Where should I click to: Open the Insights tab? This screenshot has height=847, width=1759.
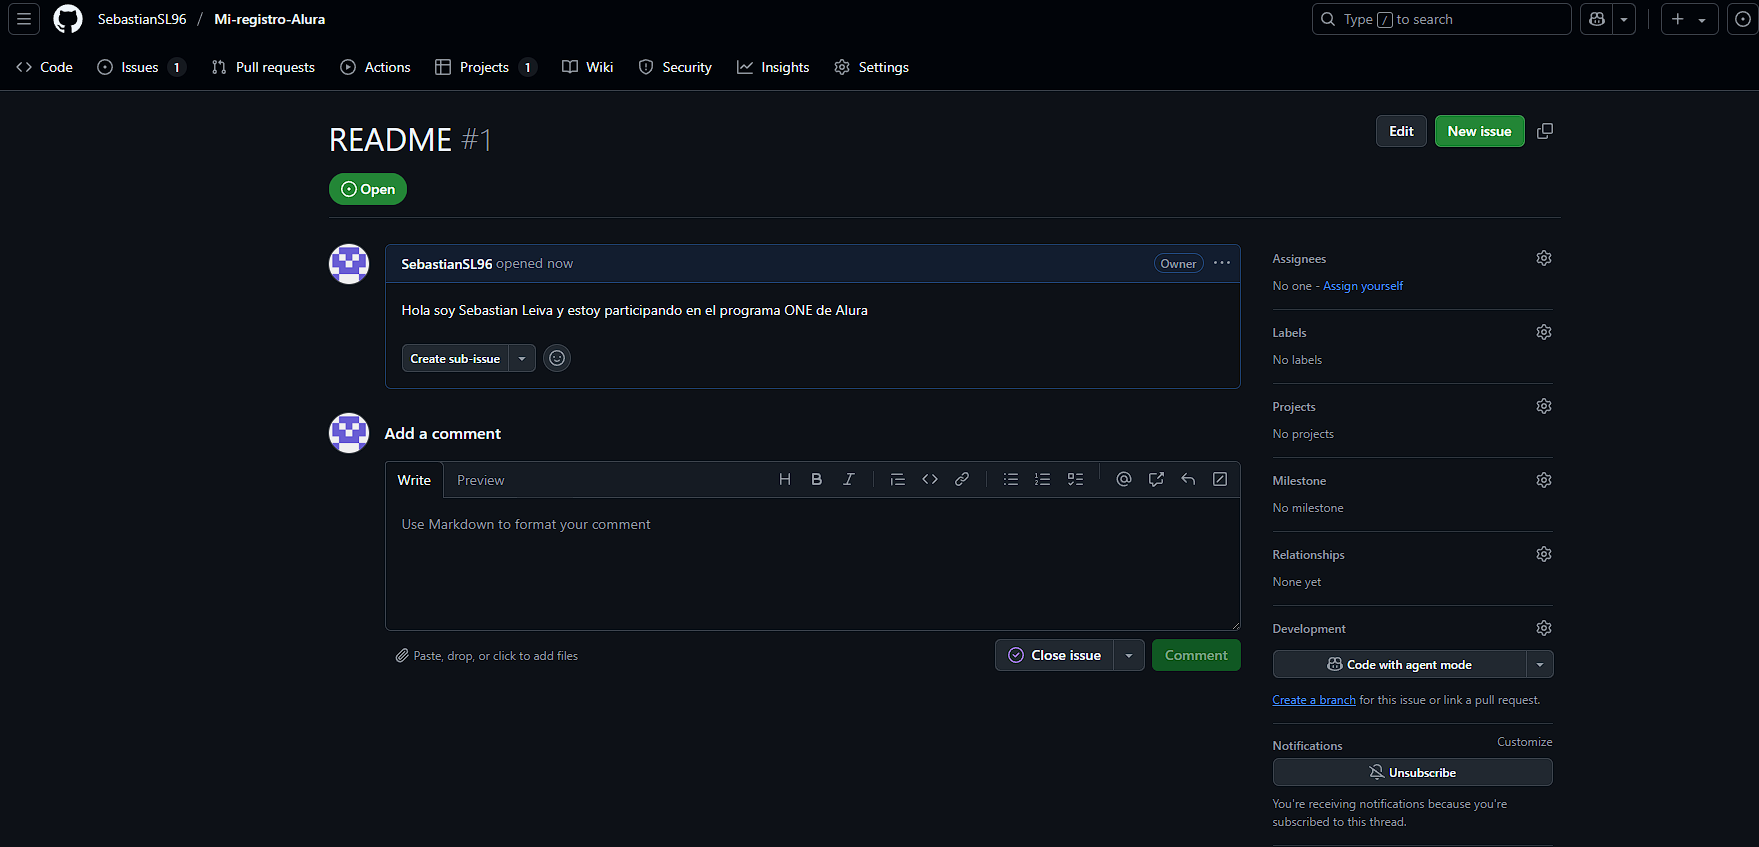pos(773,67)
